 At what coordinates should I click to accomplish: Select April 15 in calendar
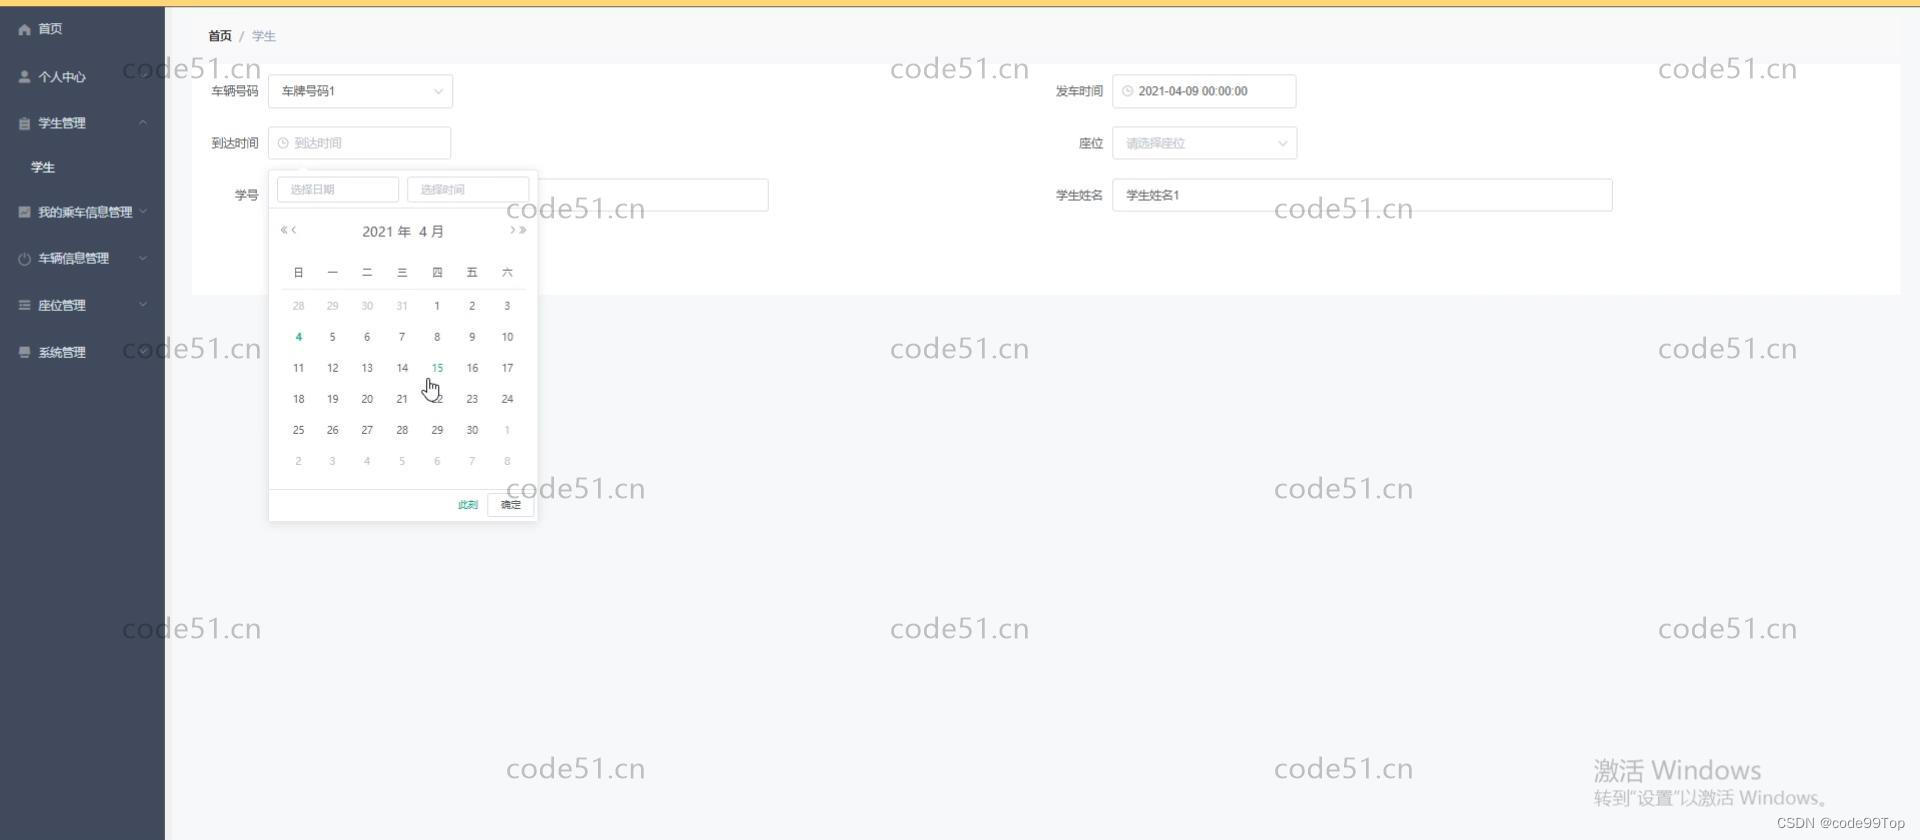tap(437, 368)
